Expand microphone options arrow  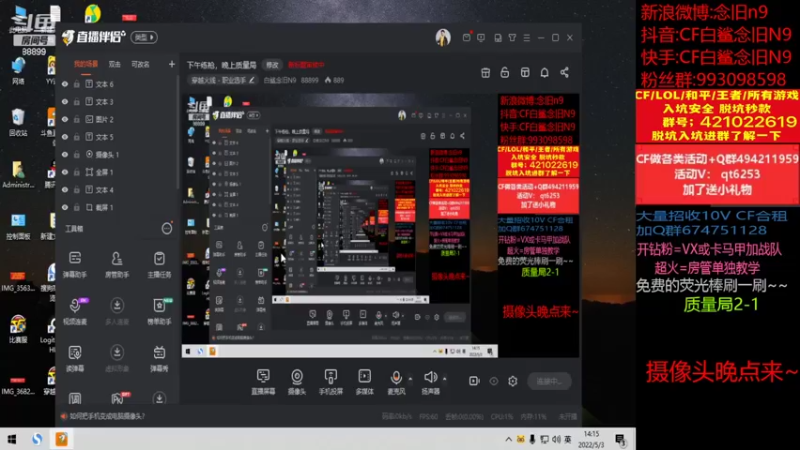click(x=410, y=379)
